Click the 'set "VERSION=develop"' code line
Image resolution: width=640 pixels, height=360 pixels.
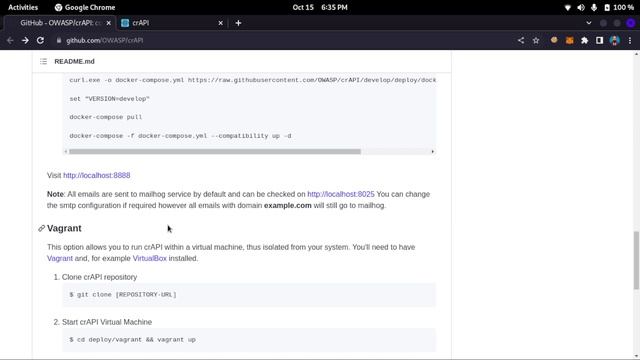tap(109, 99)
